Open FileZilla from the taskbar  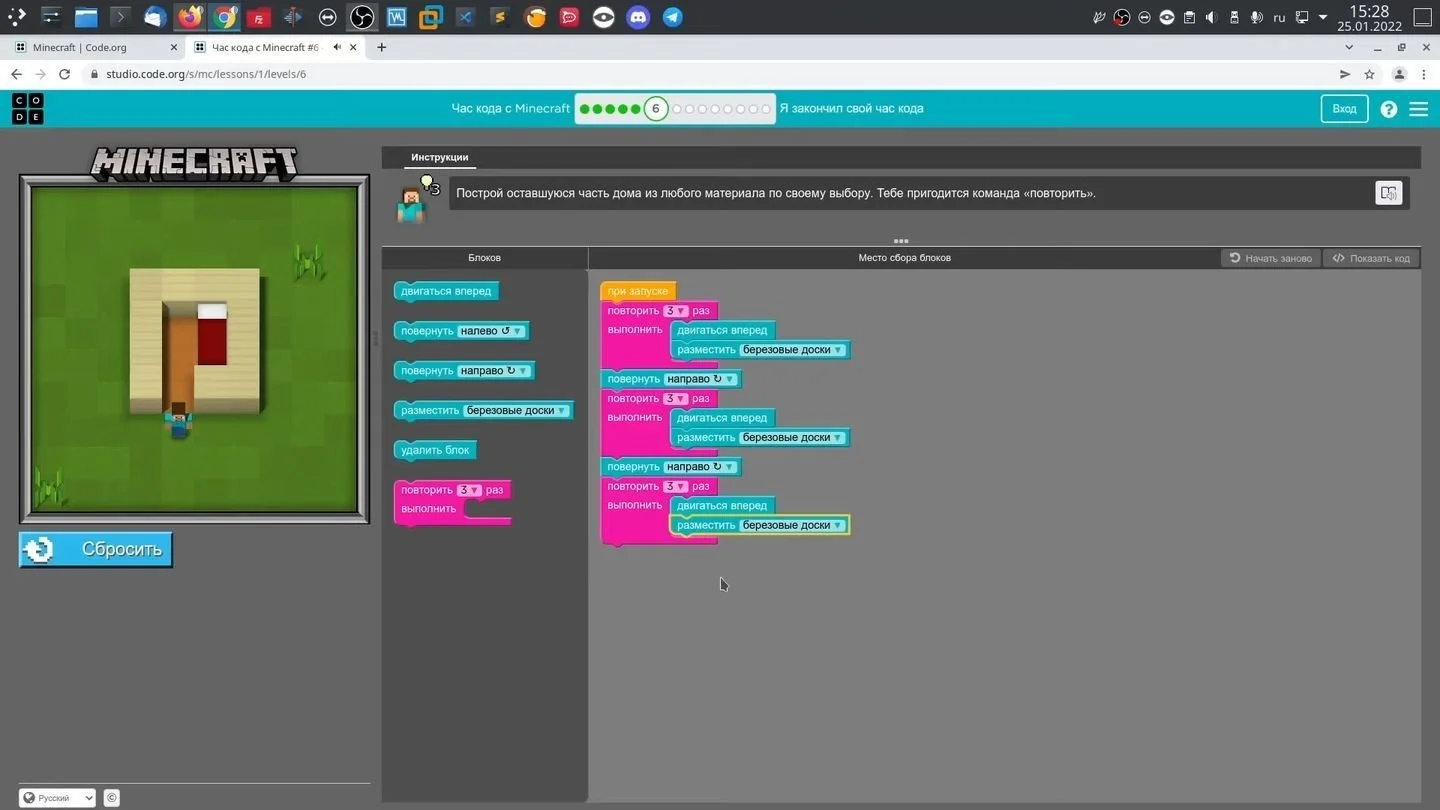259,17
